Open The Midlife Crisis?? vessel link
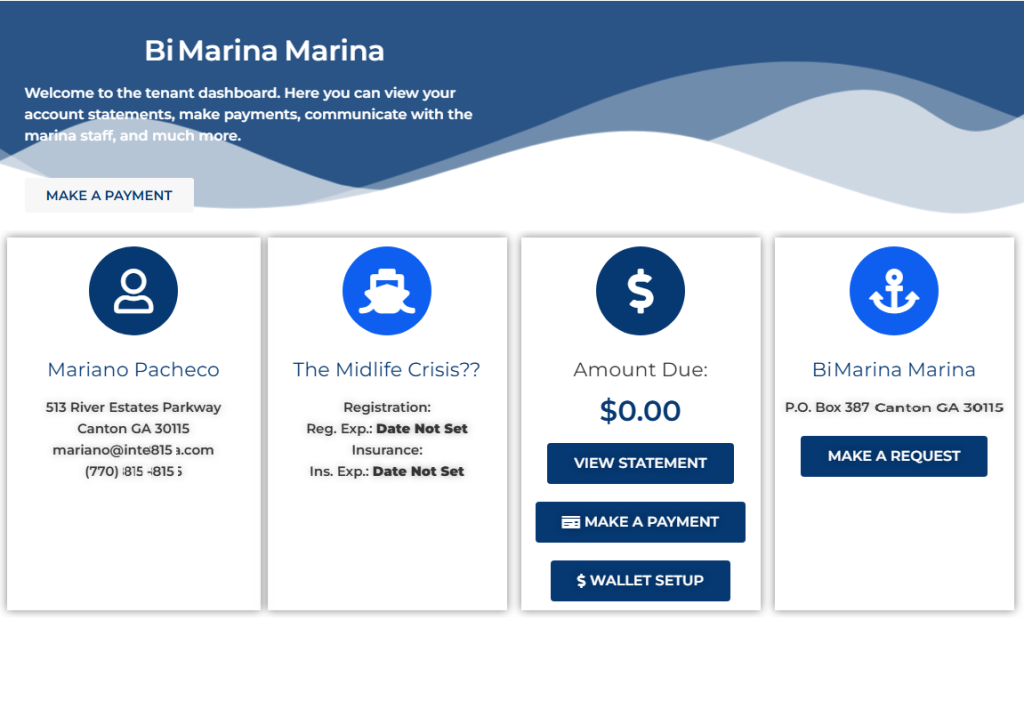The width and height of the screenshot is (1024, 701). coord(386,370)
